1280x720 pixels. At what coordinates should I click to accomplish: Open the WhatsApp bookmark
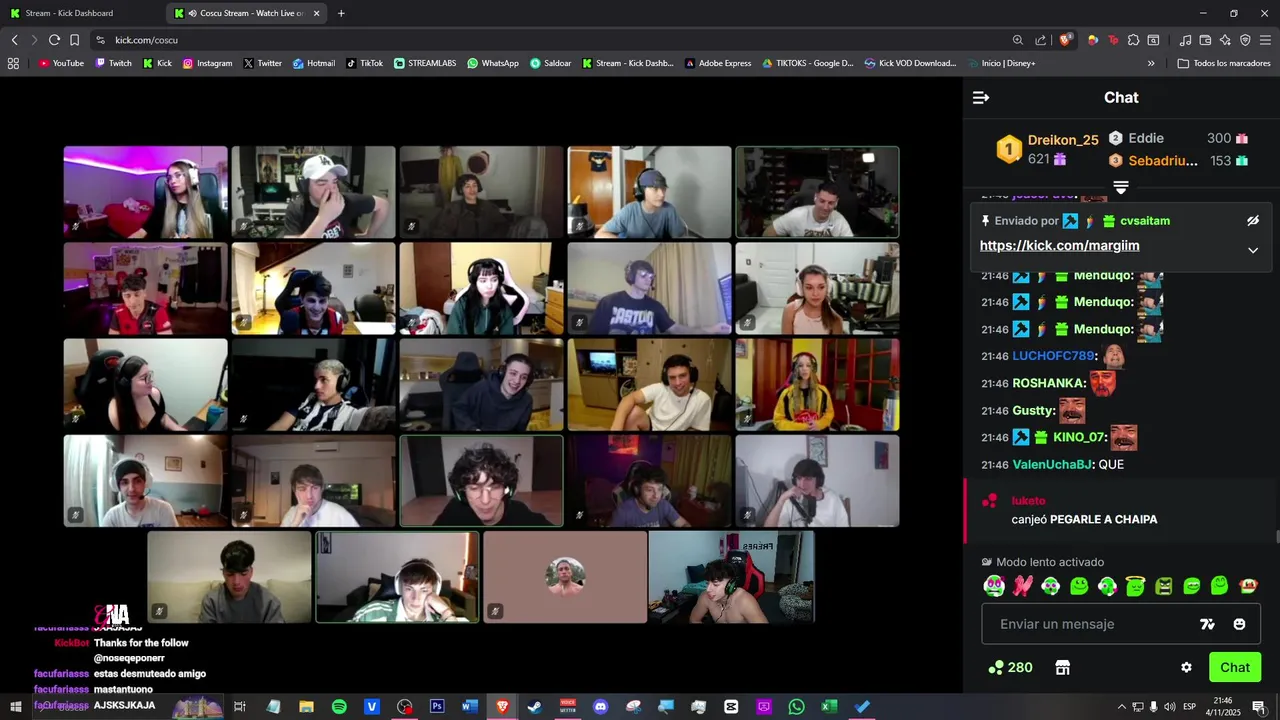pos(493,63)
